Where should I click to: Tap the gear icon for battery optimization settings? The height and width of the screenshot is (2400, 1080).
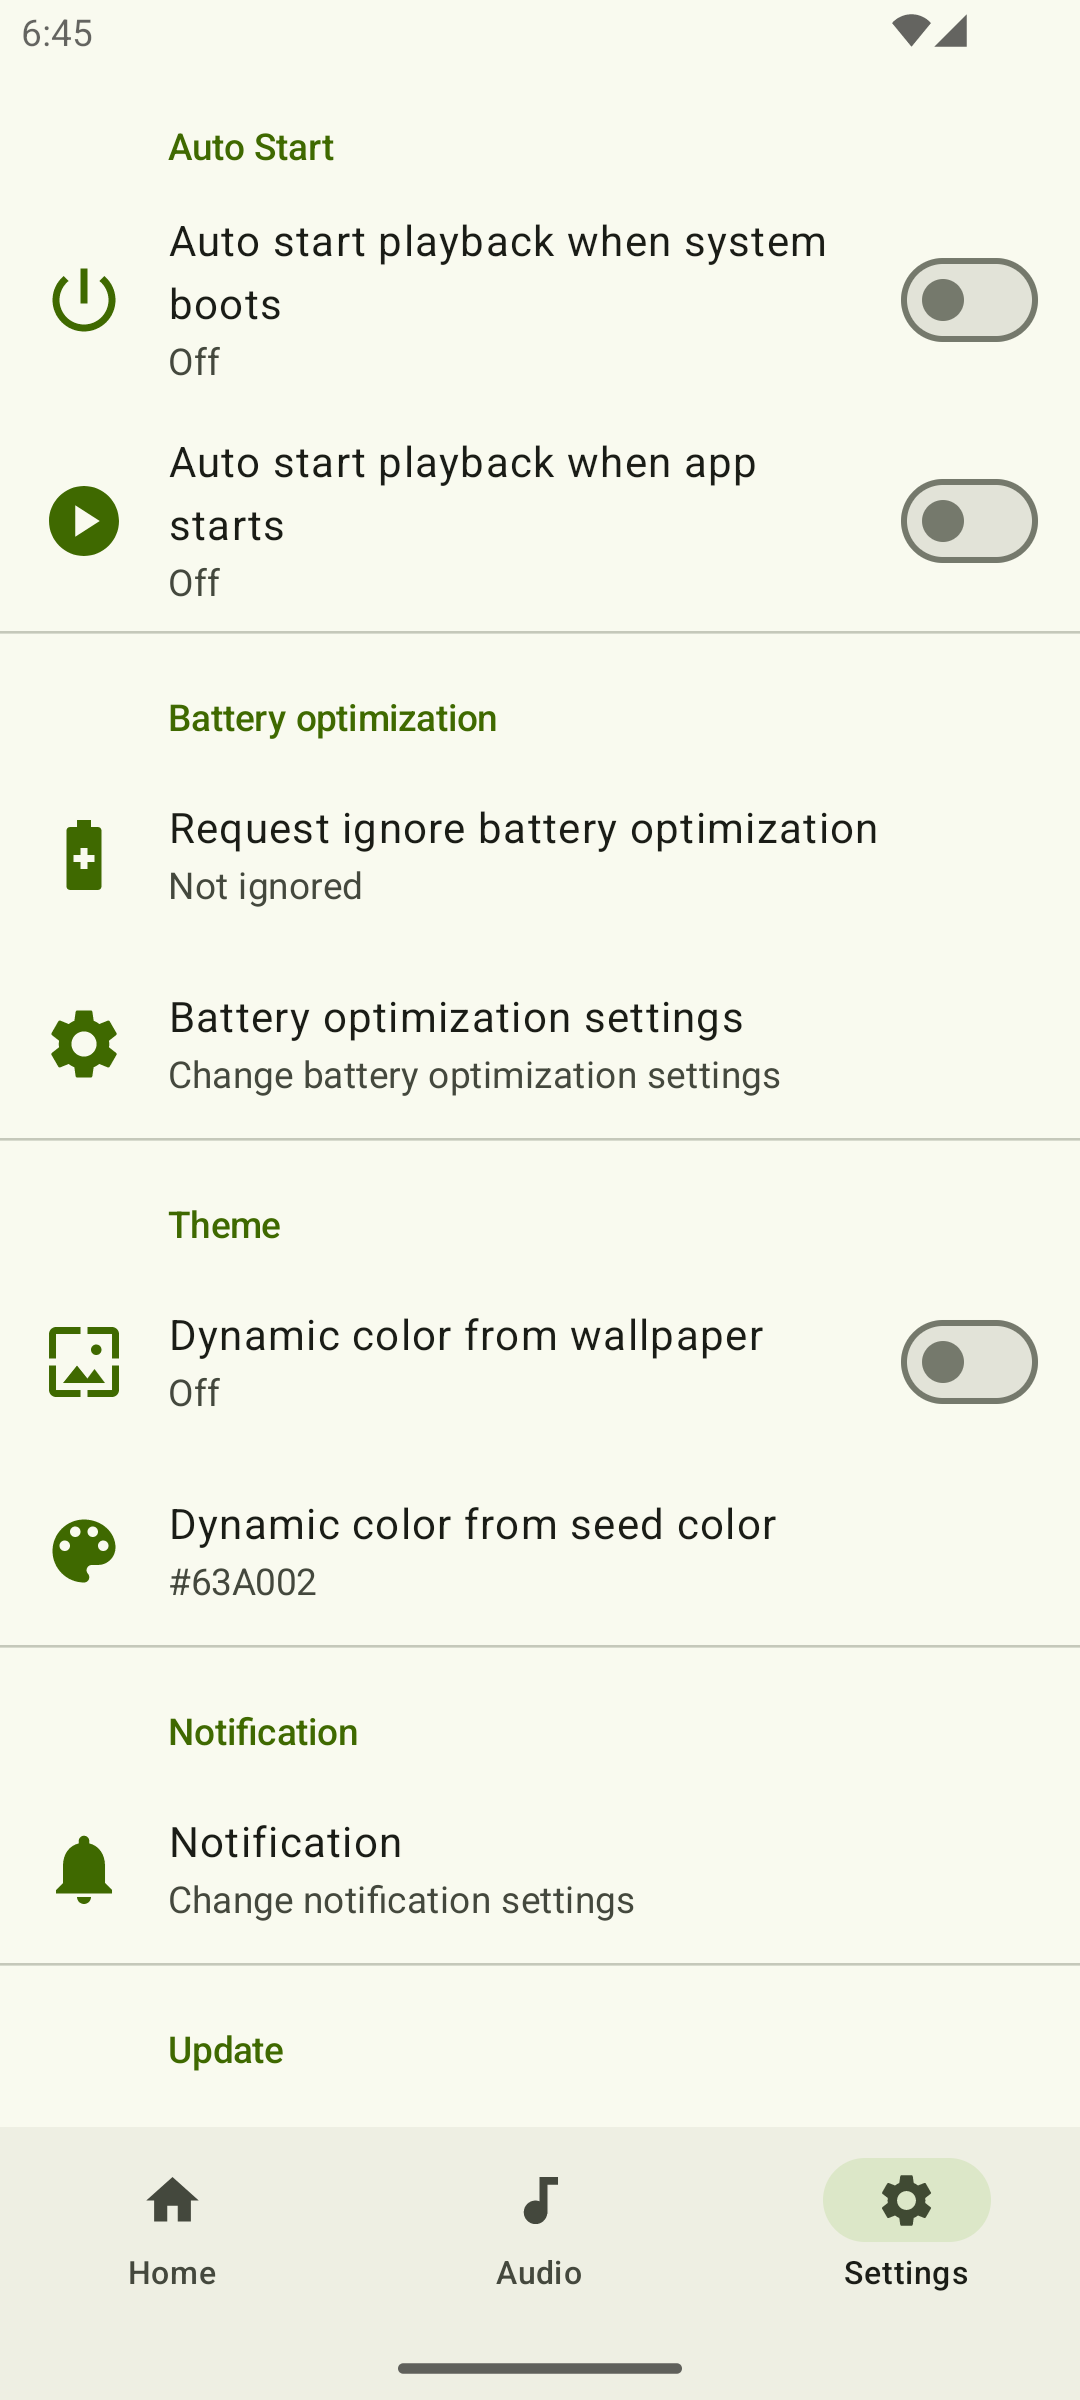point(84,1044)
